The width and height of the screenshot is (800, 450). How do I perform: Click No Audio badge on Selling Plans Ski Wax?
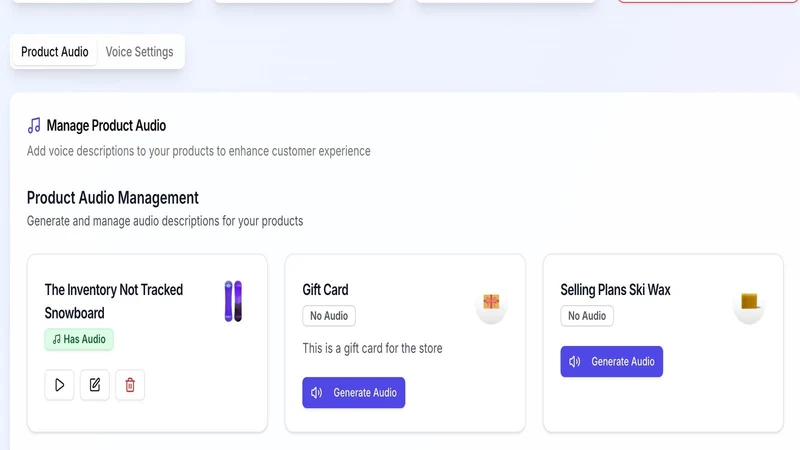click(x=587, y=316)
